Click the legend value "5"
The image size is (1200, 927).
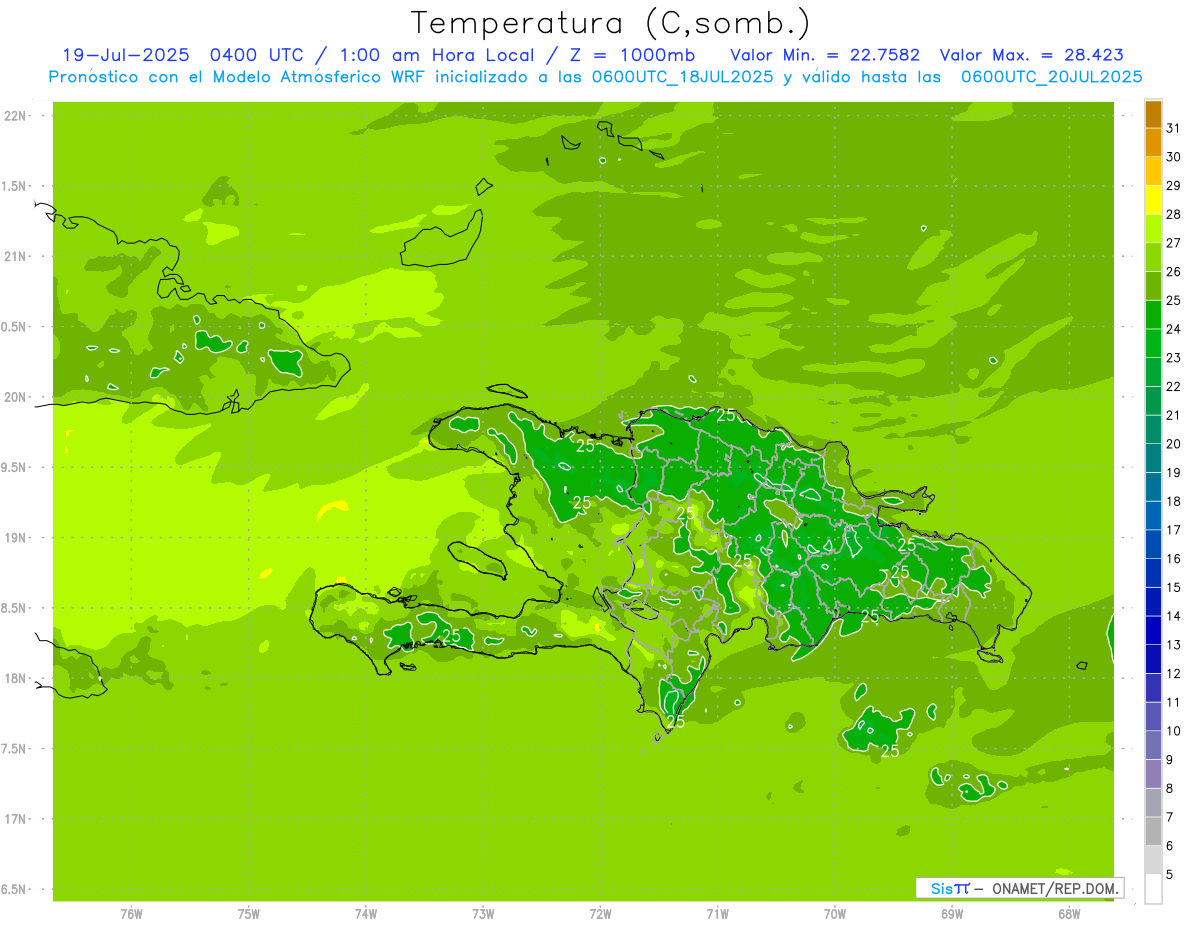(1170, 874)
